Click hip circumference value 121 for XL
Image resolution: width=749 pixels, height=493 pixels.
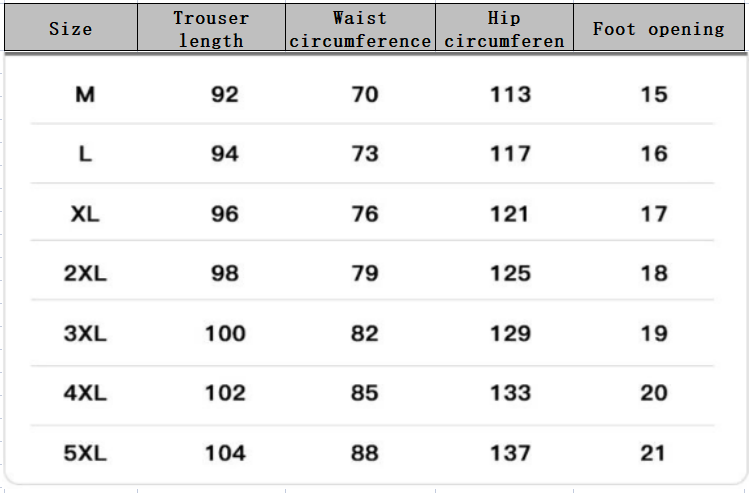pyautogui.click(x=510, y=214)
